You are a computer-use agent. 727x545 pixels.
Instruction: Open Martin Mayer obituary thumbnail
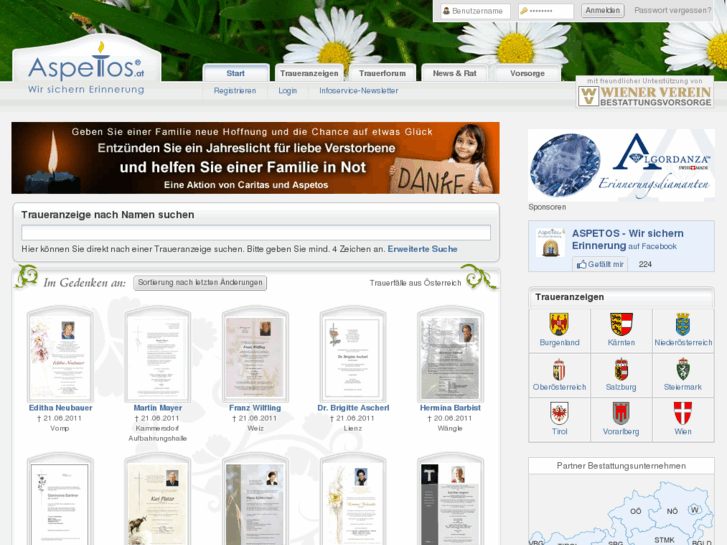tap(158, 354)
